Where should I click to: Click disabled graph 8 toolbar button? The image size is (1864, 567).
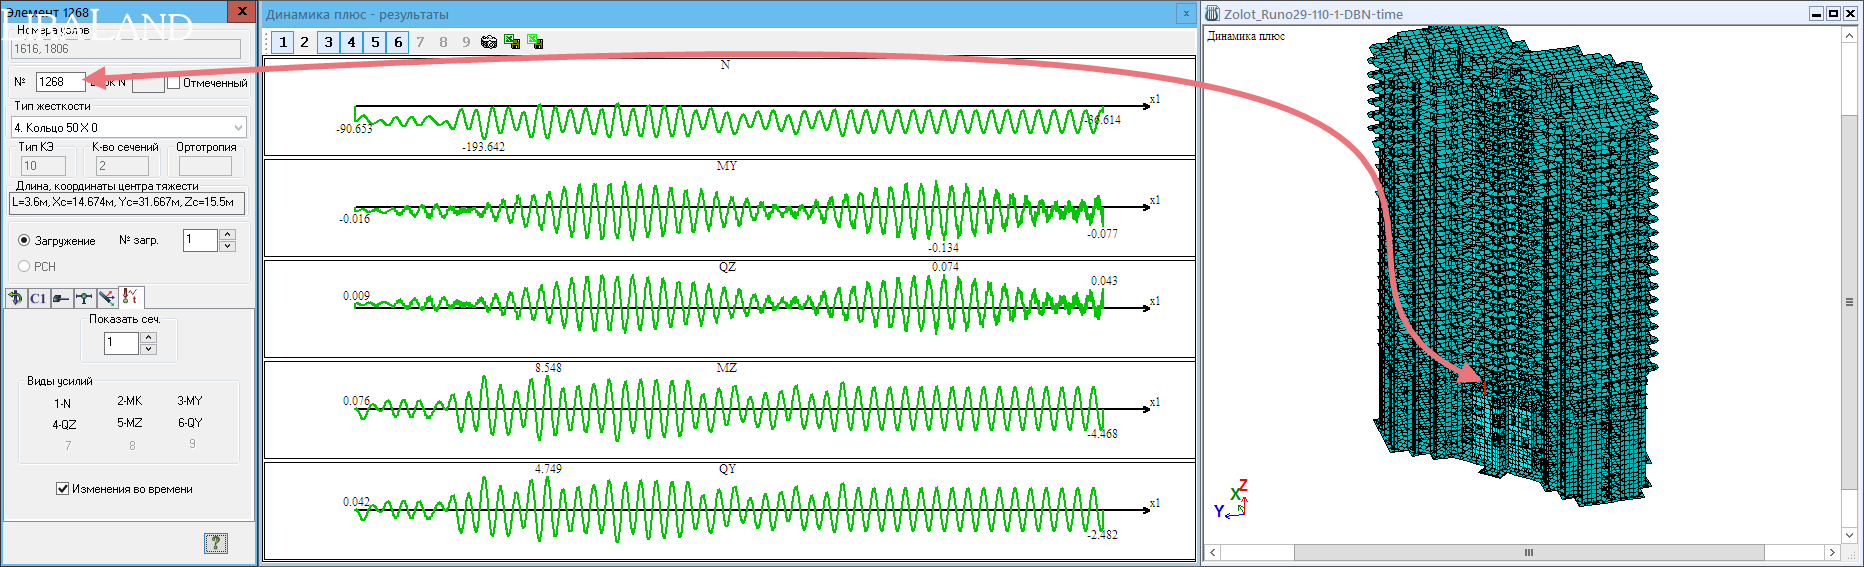coord(443,42)
